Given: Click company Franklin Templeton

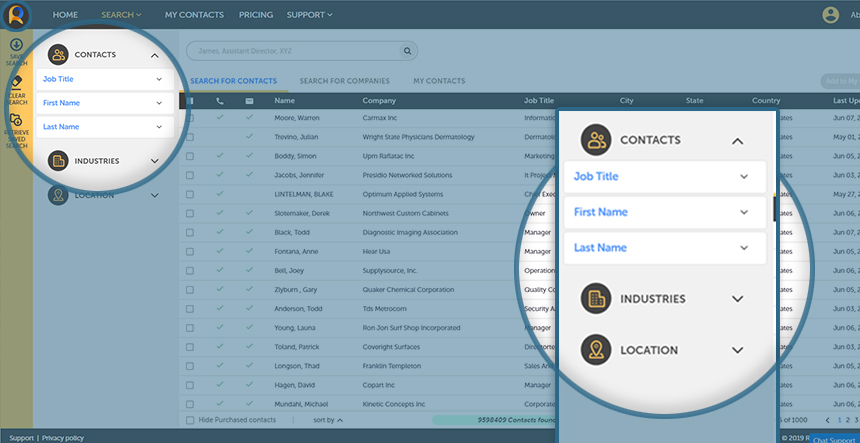Looking at the screenshot, I should 392,366.
